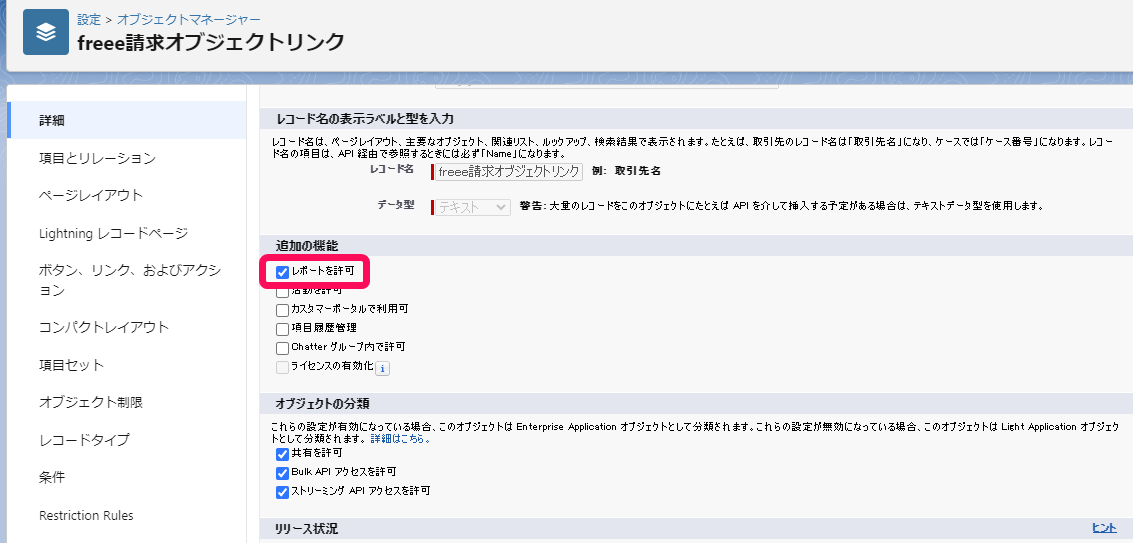Check Chatter グループ内で許可 option
This screenshot has height=543, width=1133.
click(x=283, y=349)
